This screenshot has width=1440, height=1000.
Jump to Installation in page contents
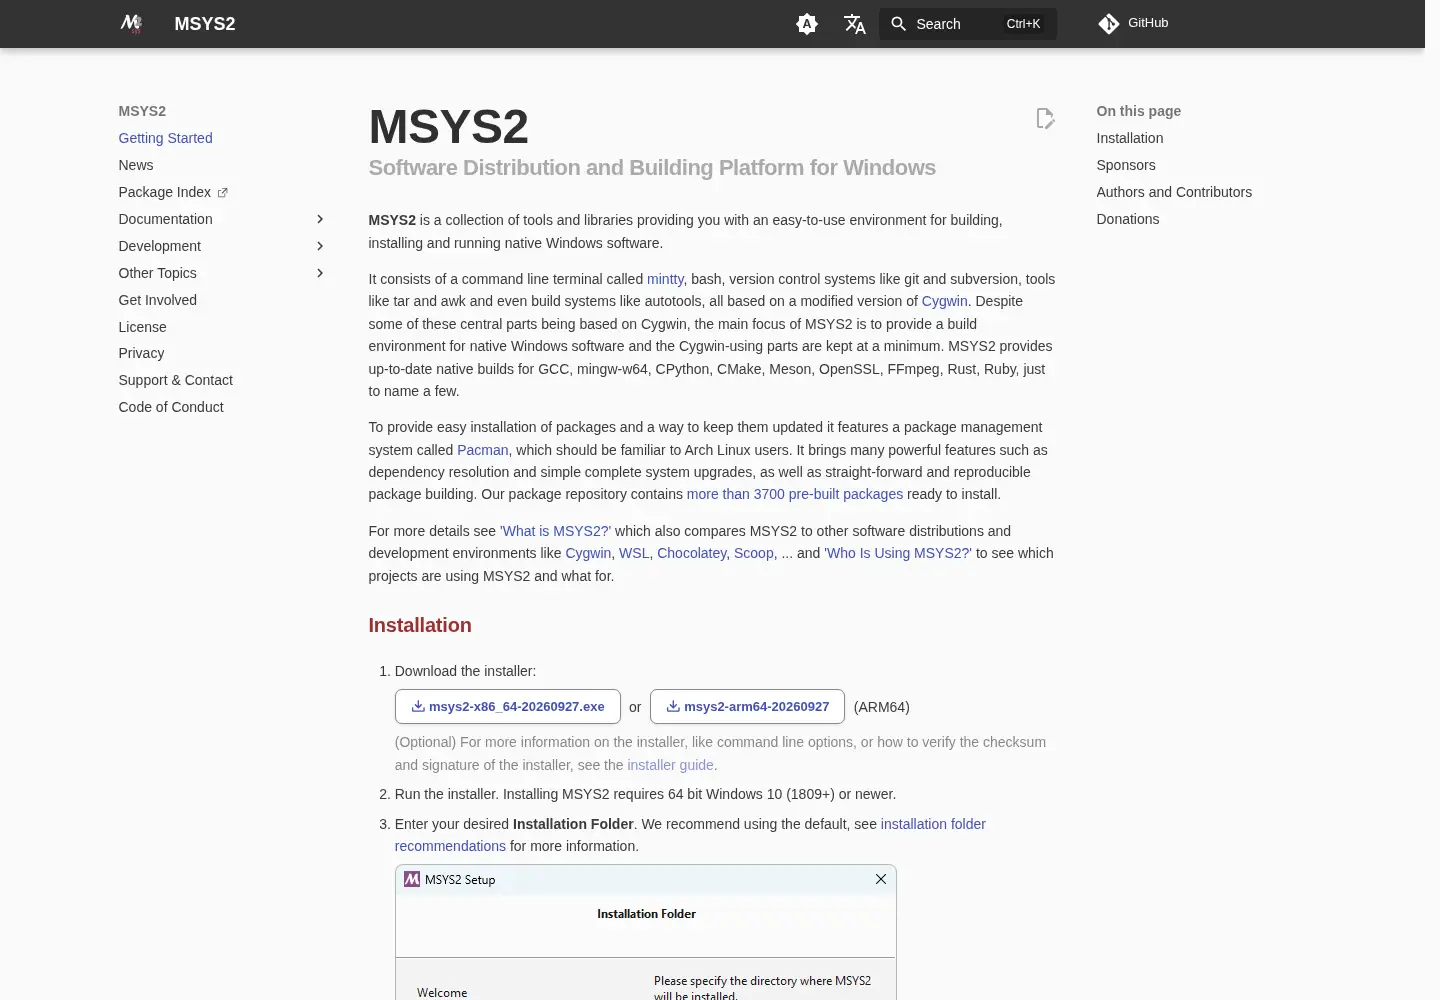click(x=1129, y=138)
